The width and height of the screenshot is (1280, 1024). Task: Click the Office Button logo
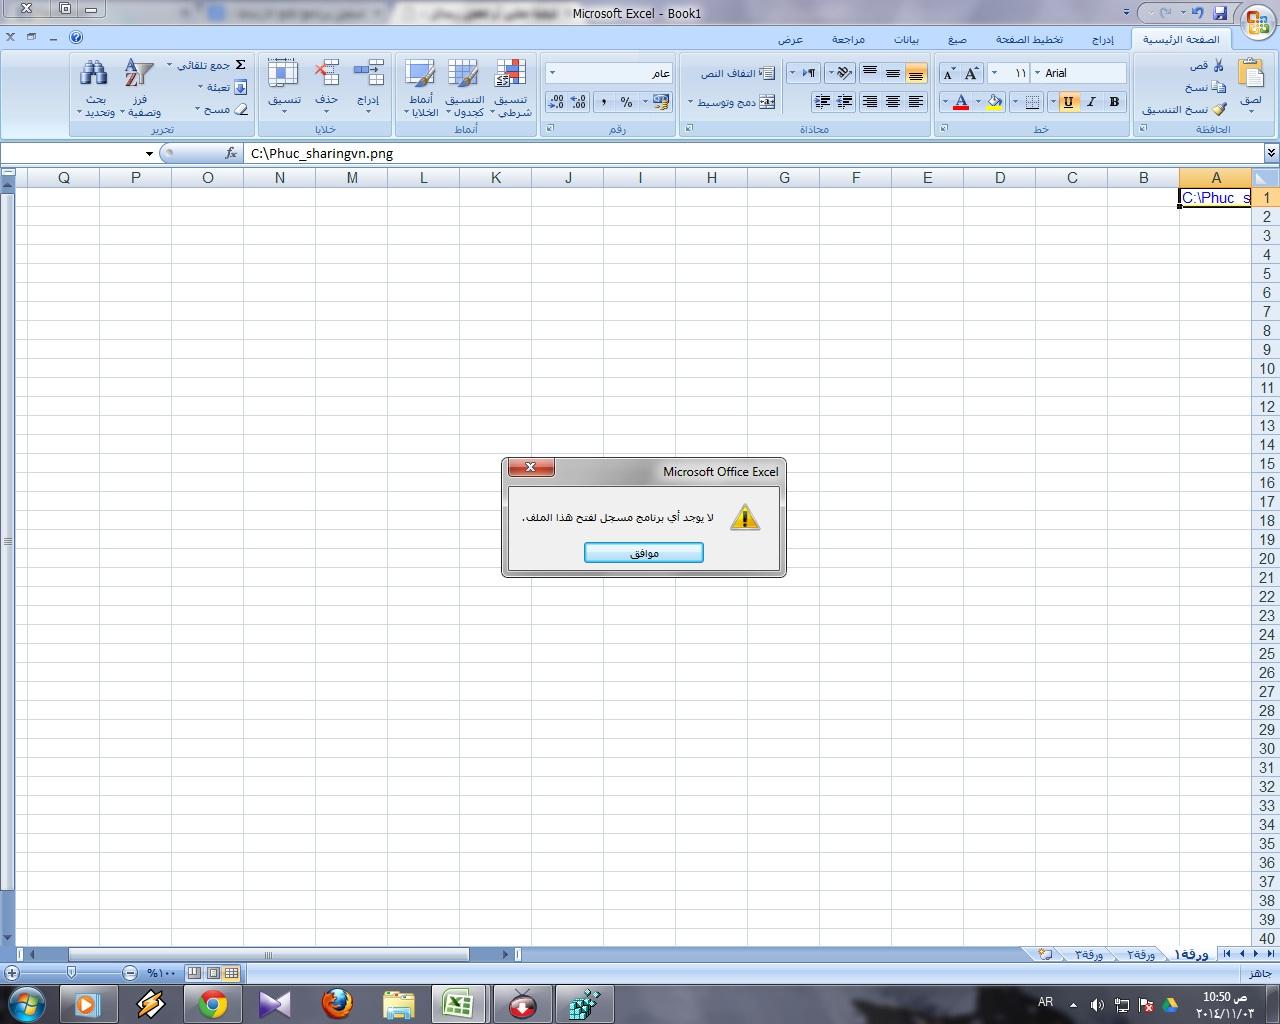click(x=1256, y=22)
